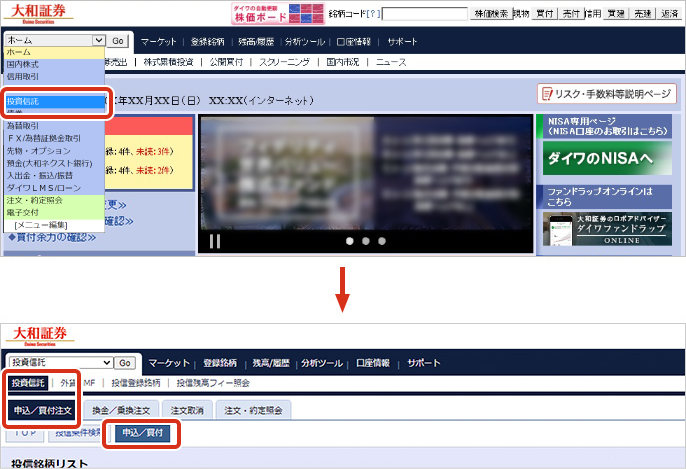
Task: Select the third carousel dot
Action: point(382,241)
